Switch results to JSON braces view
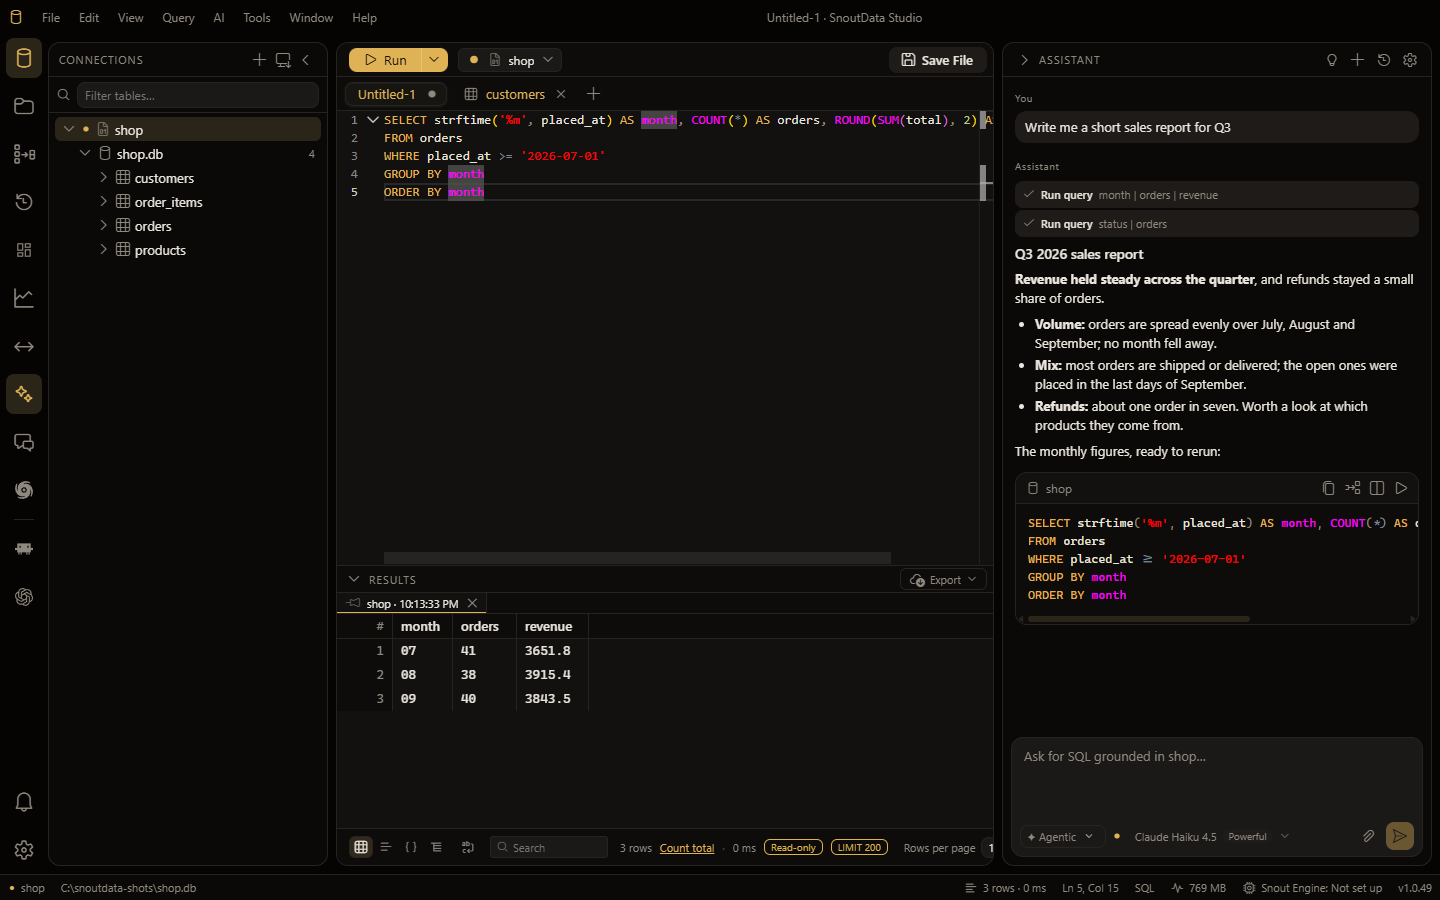Image resolution: width=1440 pixels, height=900 pixels. (x=411, y=847)
